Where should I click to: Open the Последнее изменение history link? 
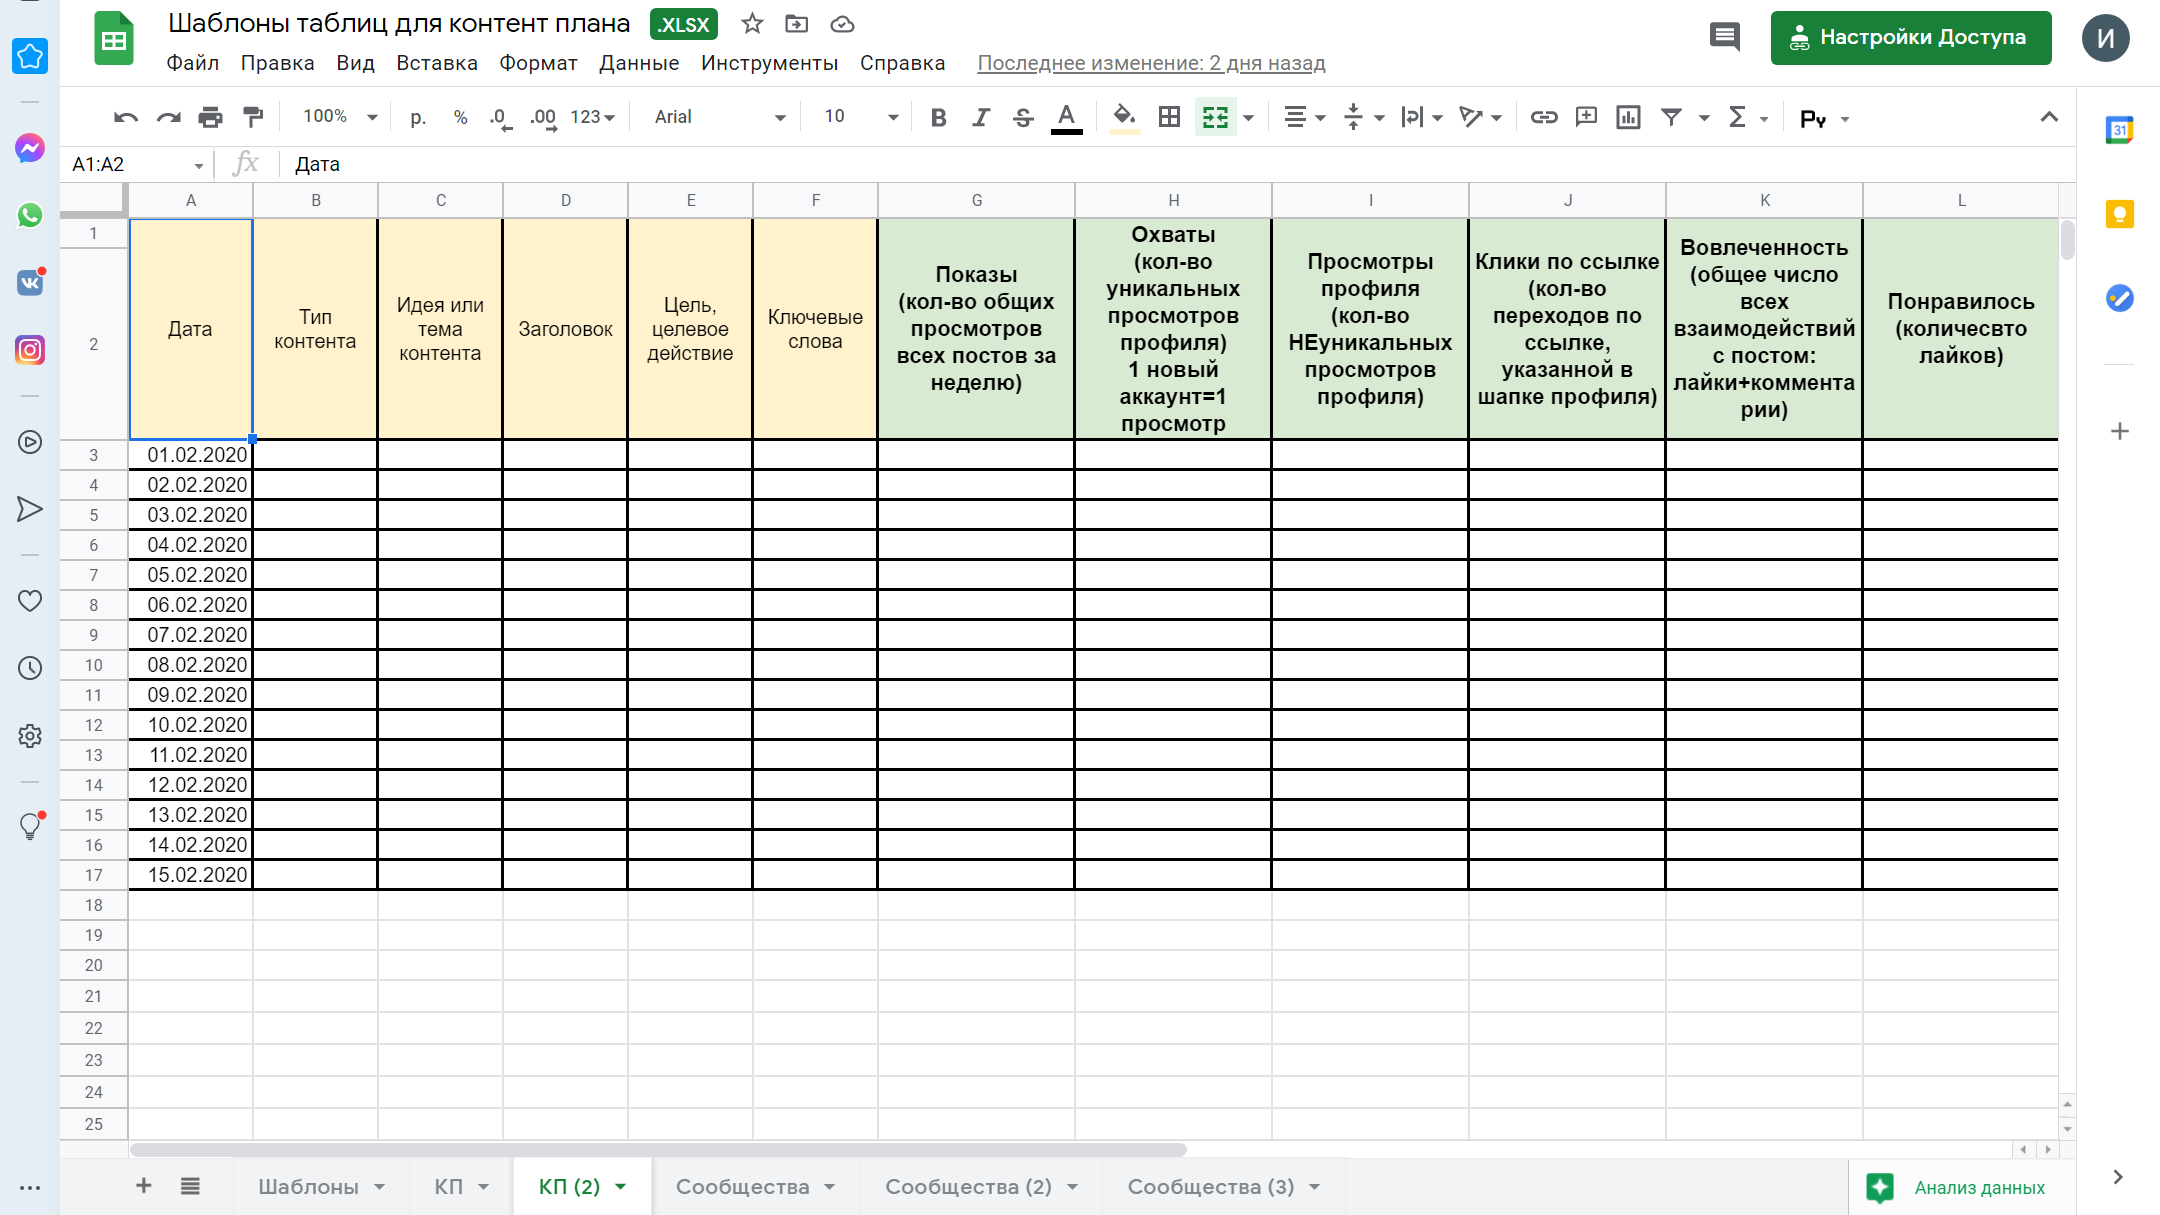pos(1151,63)
